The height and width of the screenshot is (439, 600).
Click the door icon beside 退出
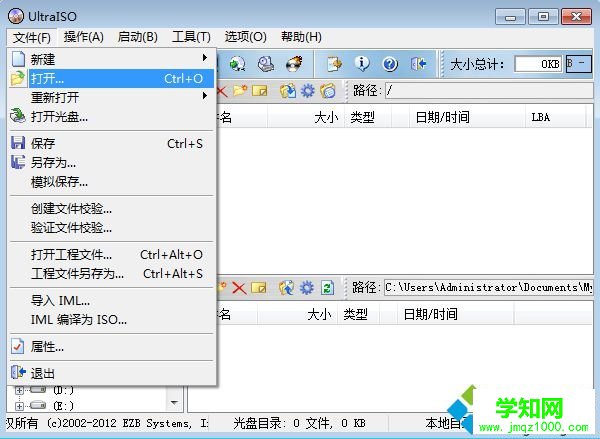tap(18, 372)
